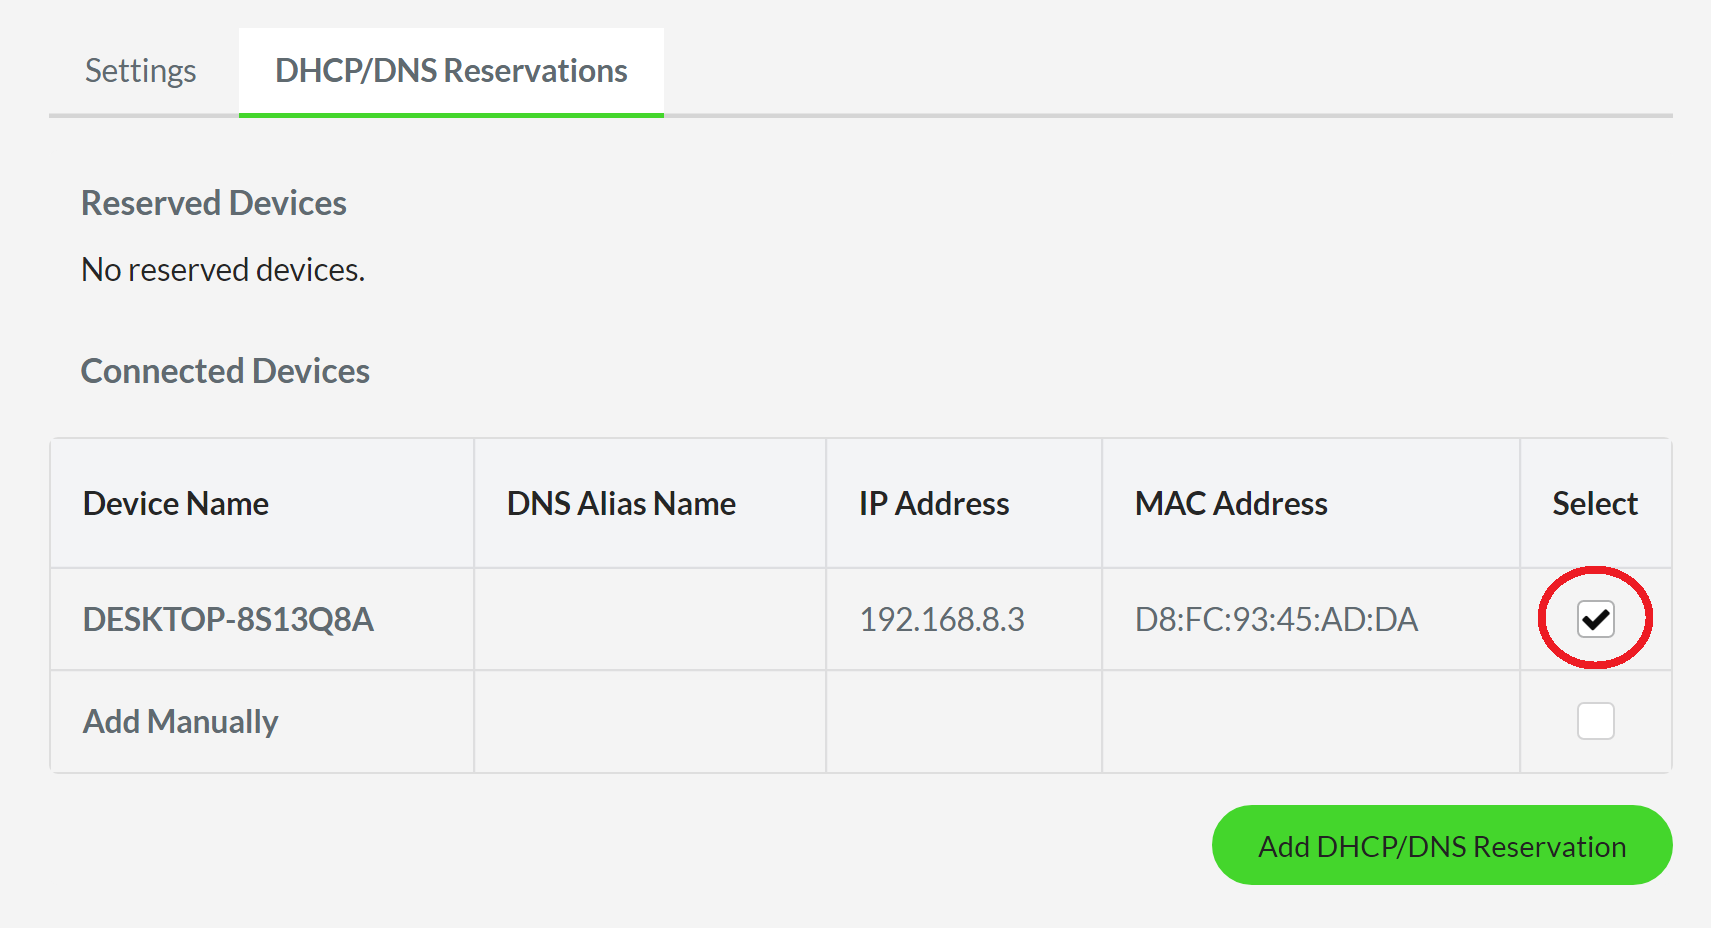1711x928 pixels.
Task: Click the DNS Alias Name column header
Action: point(621,503)
